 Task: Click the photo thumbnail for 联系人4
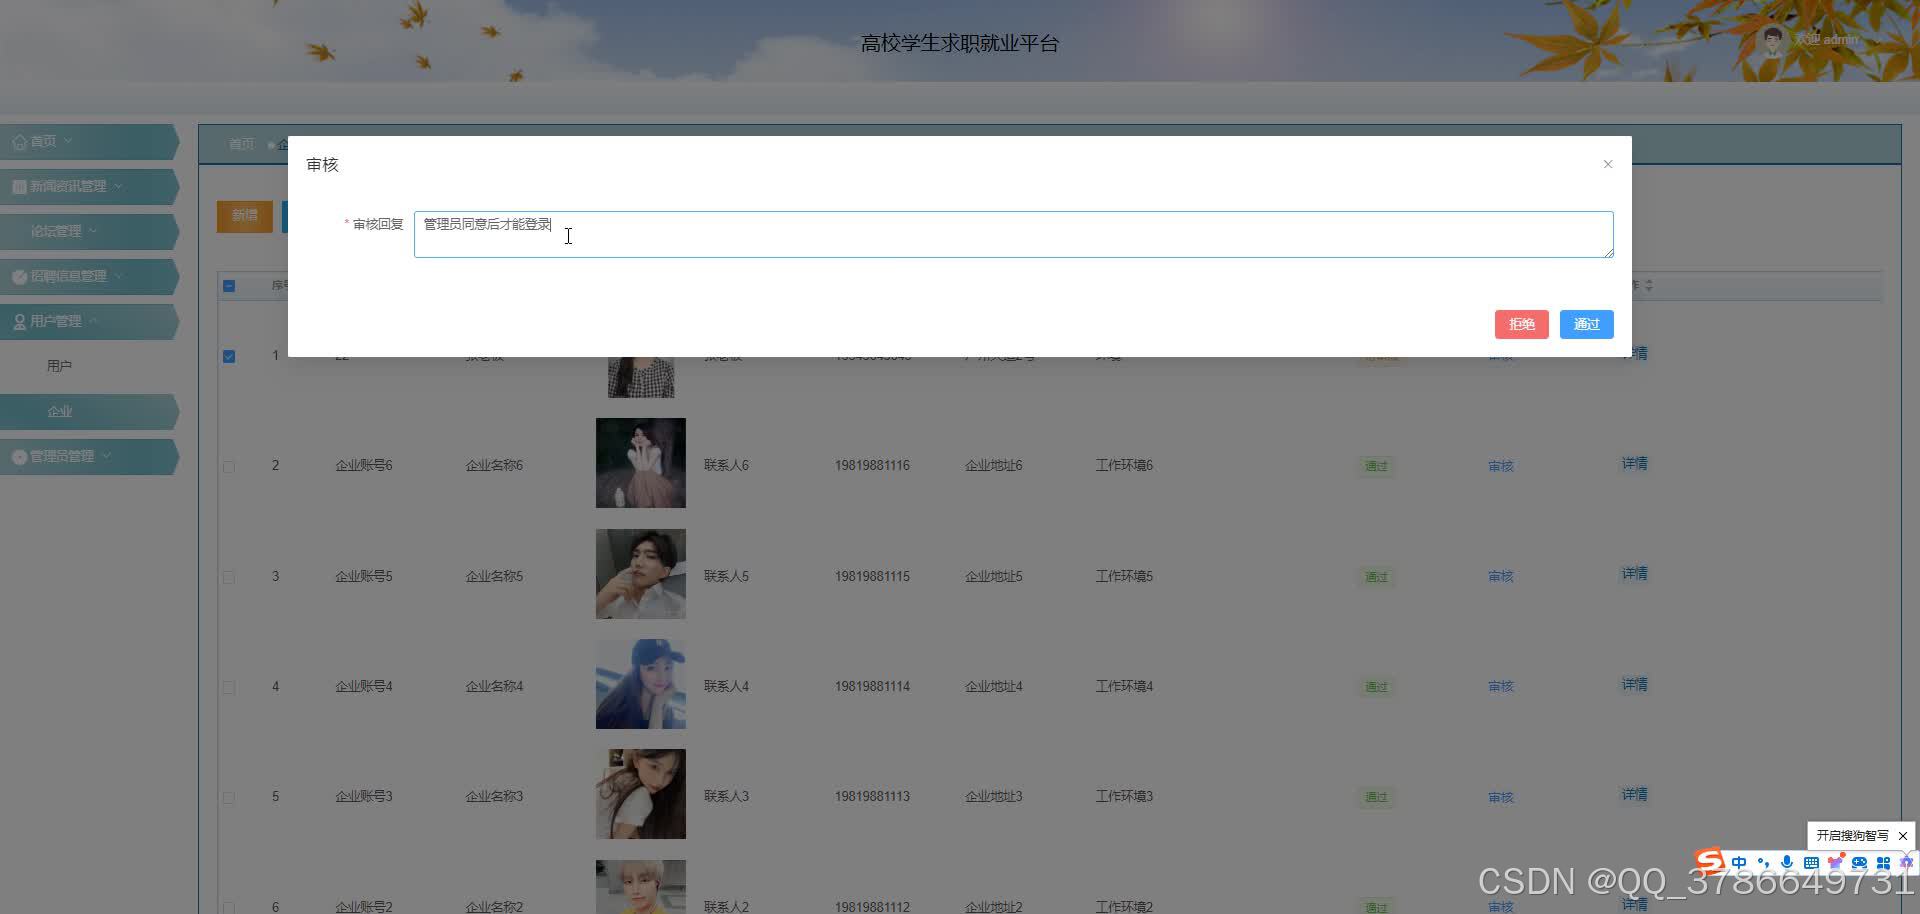[641, 684]
